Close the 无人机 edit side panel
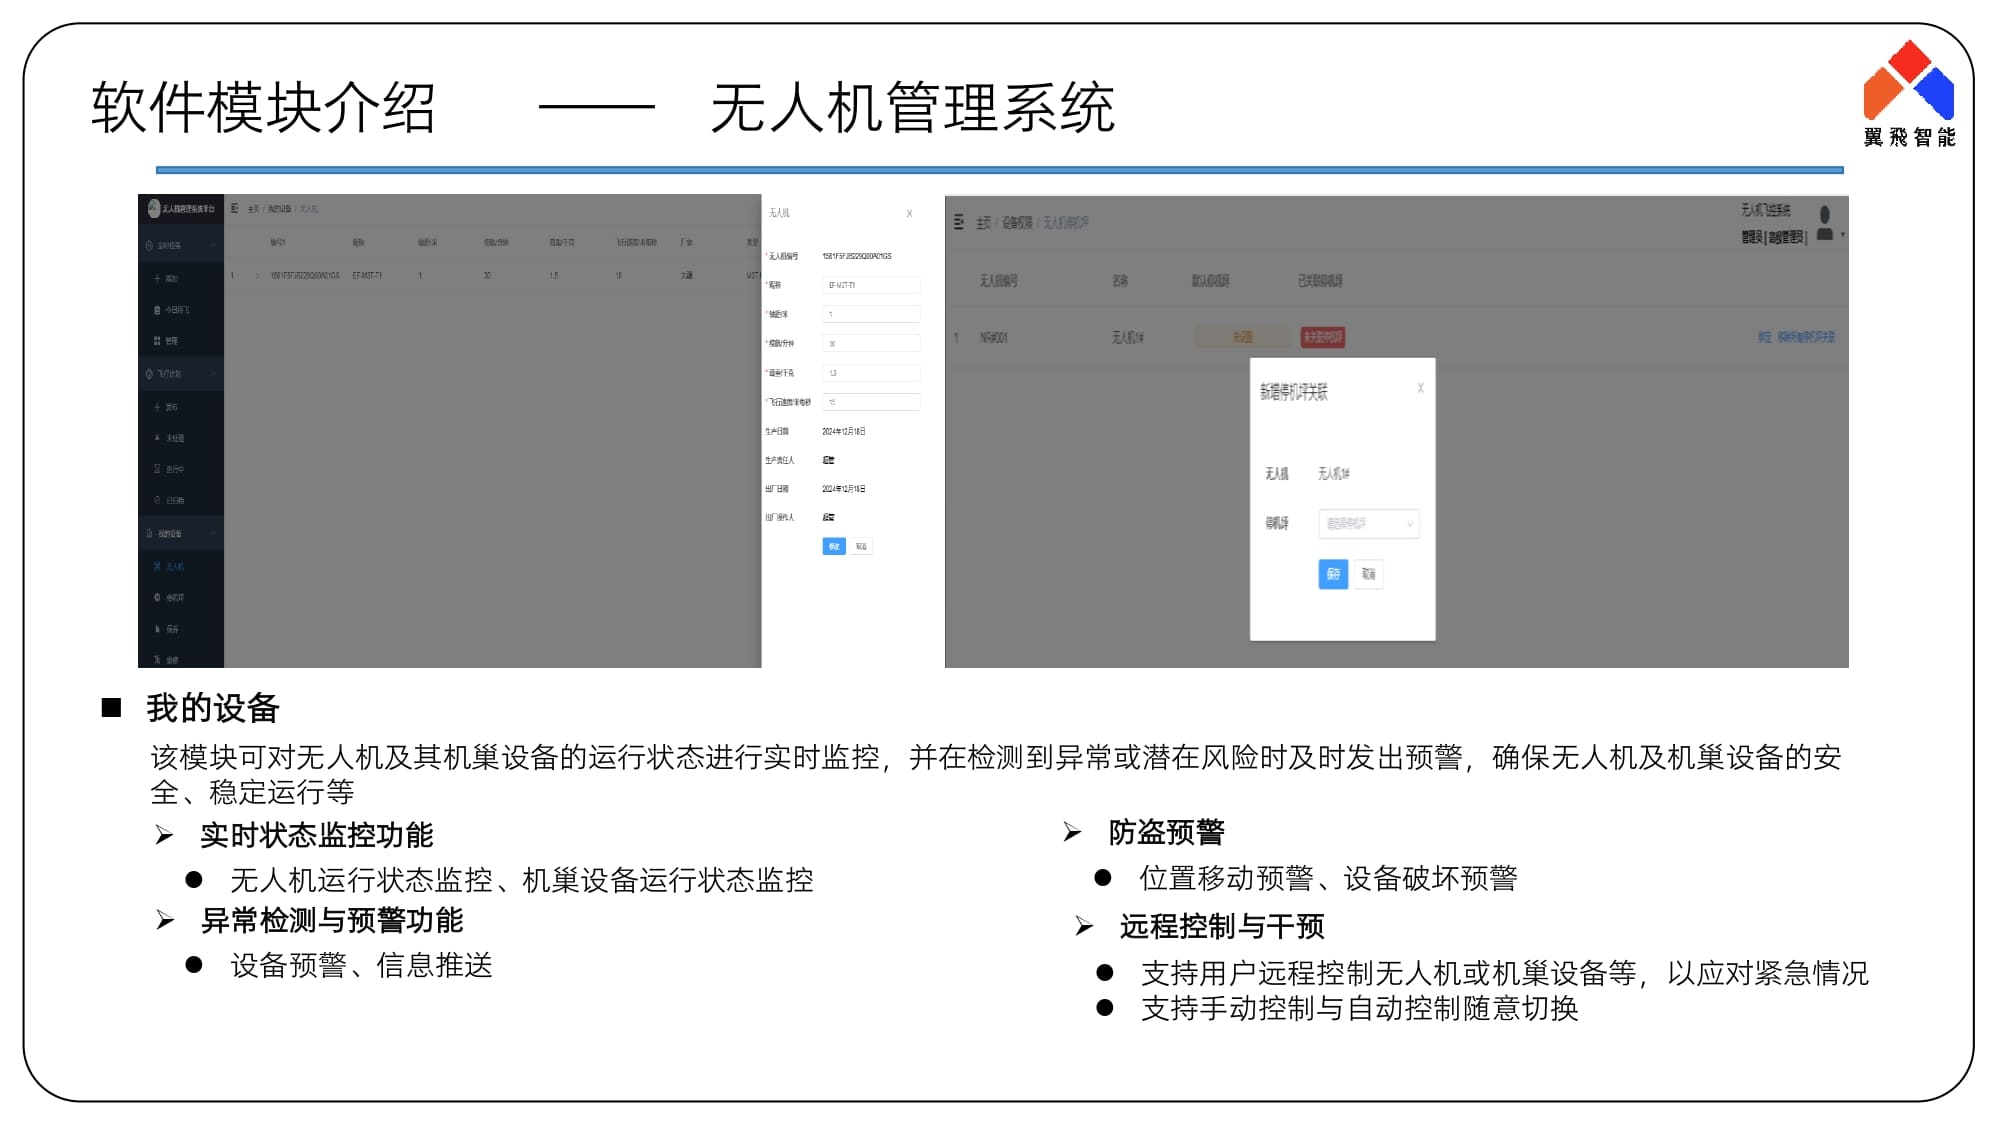 click(x=909, y=213)
